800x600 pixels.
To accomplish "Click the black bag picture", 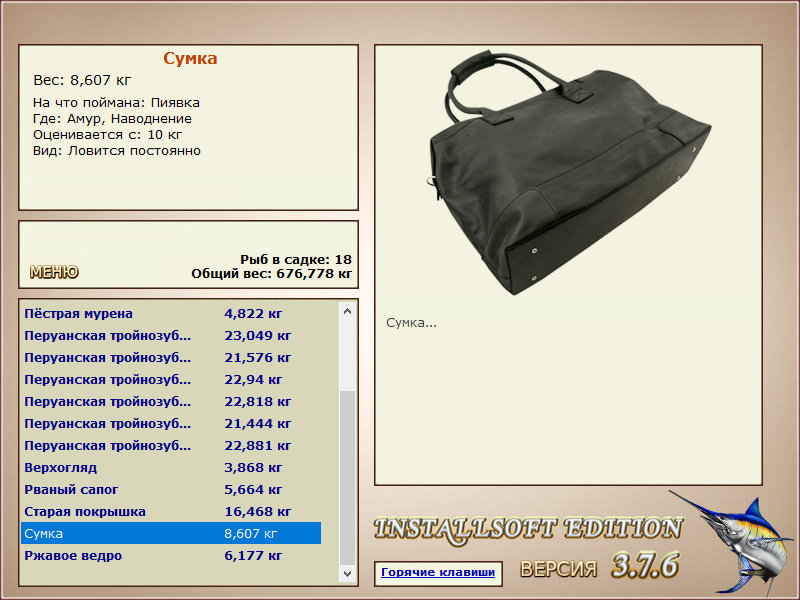I will pos(569,172).
